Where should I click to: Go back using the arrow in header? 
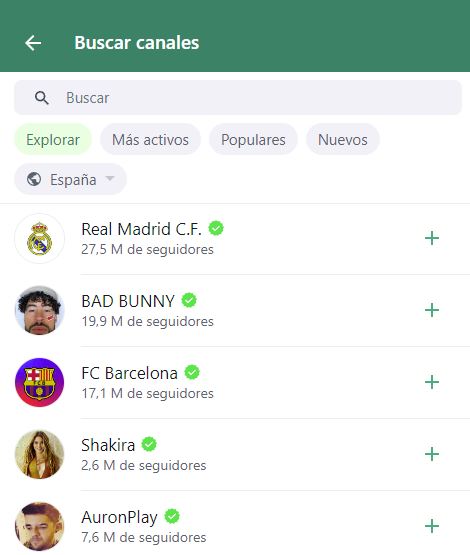(33, 43)
